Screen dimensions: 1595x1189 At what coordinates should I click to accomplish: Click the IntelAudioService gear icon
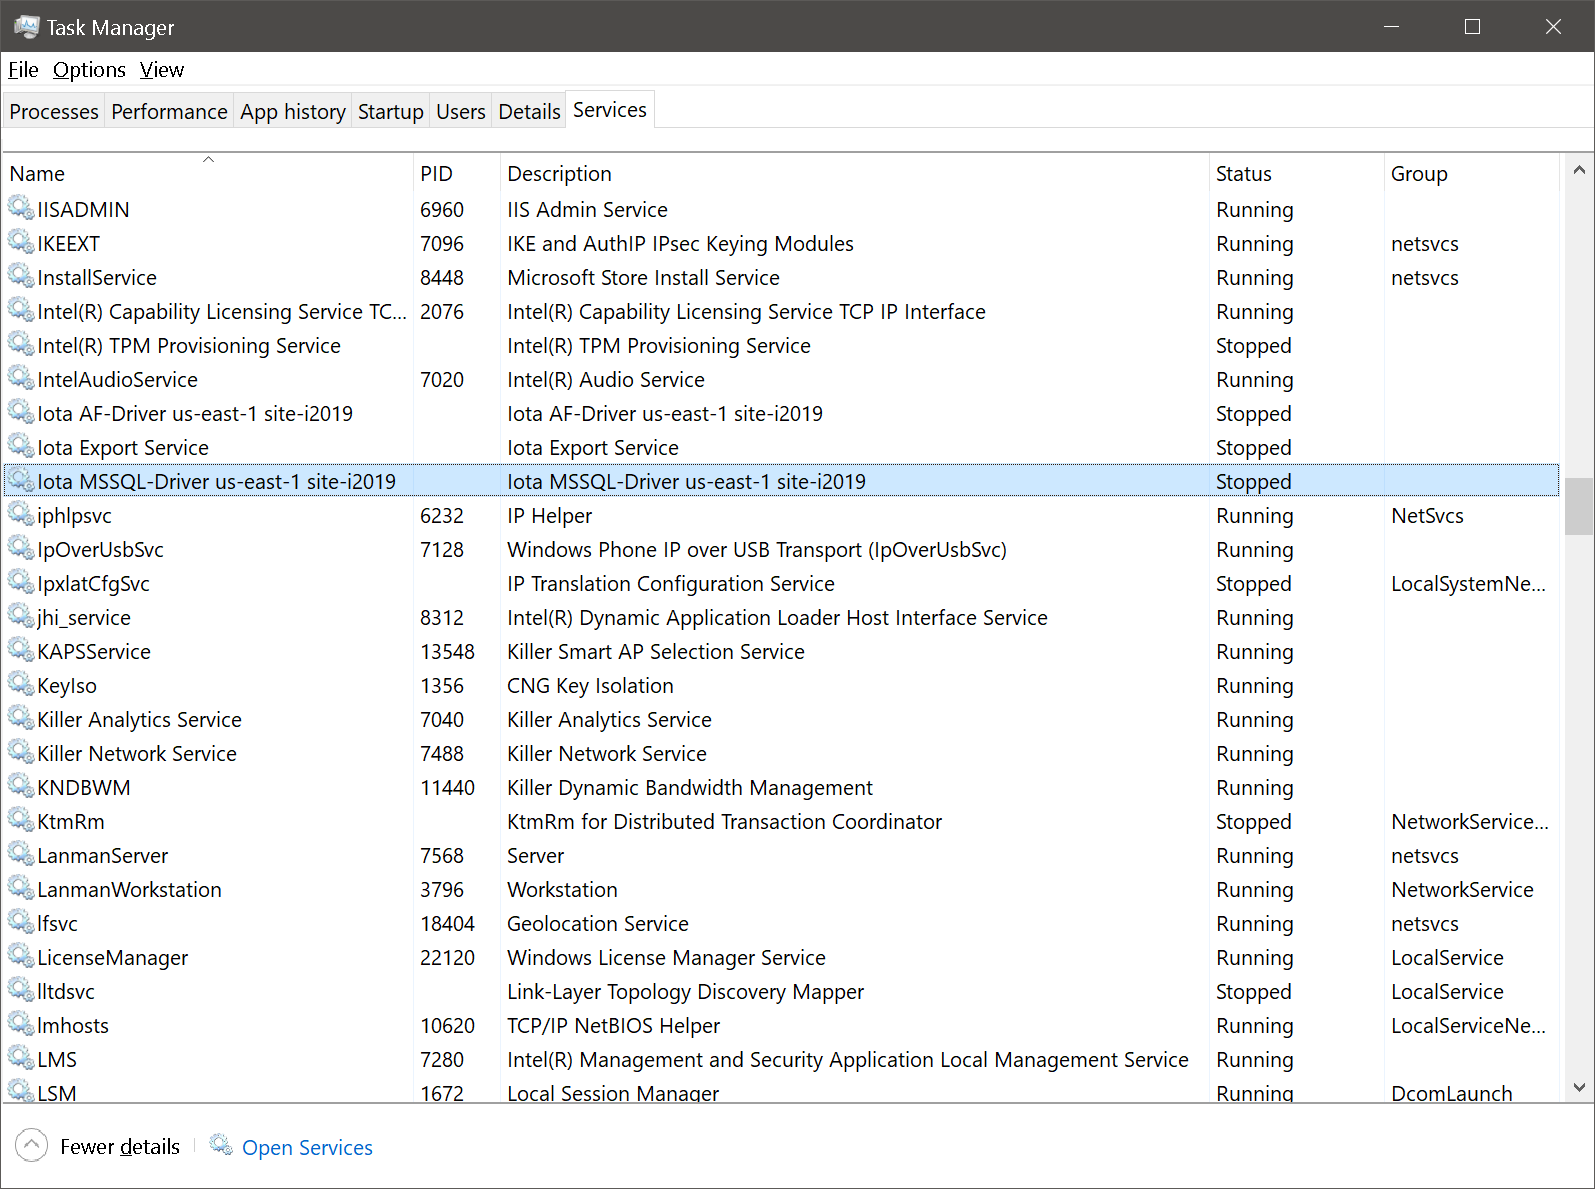[21, 378]
